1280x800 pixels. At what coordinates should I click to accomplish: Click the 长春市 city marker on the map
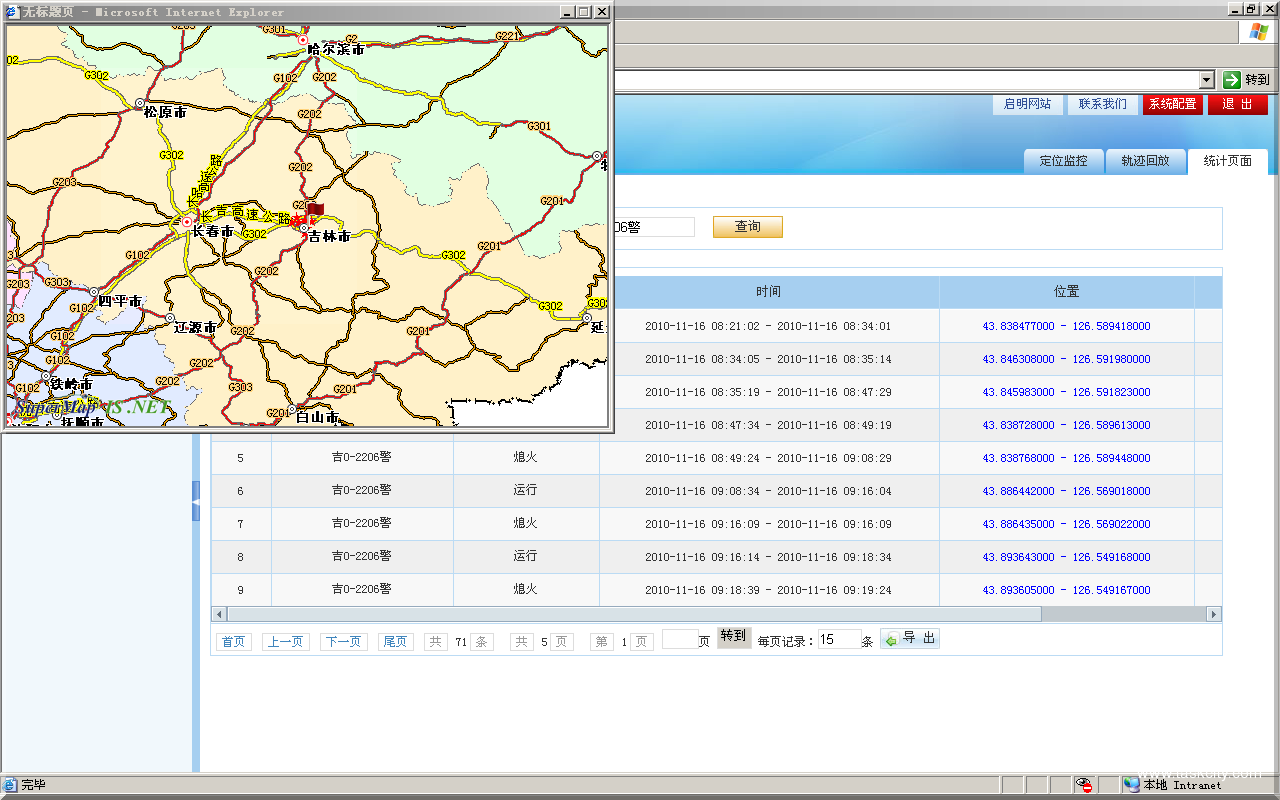[x=187, y=222]
